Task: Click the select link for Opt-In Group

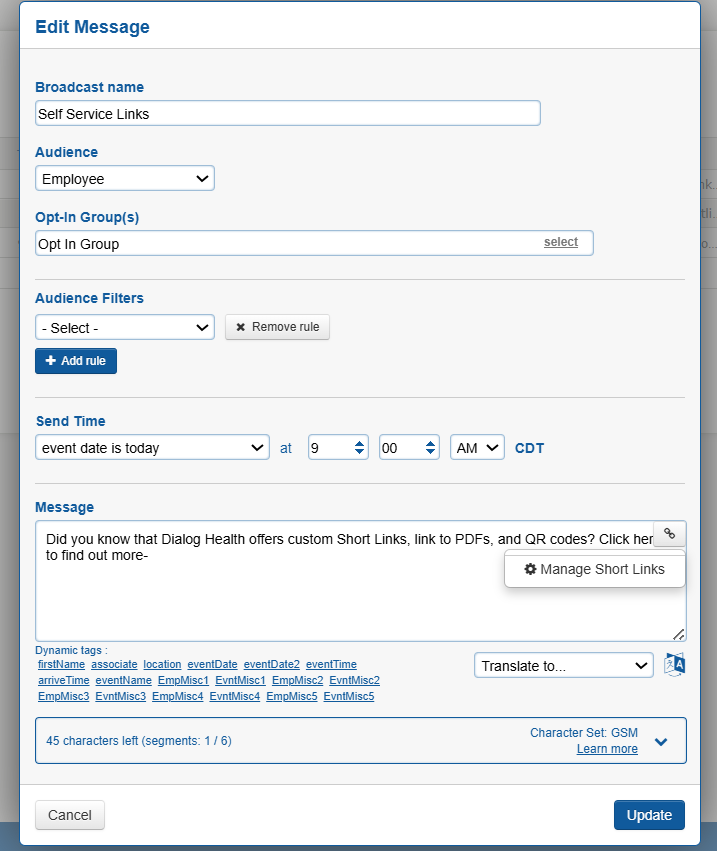Action: (x=561, y=242)
